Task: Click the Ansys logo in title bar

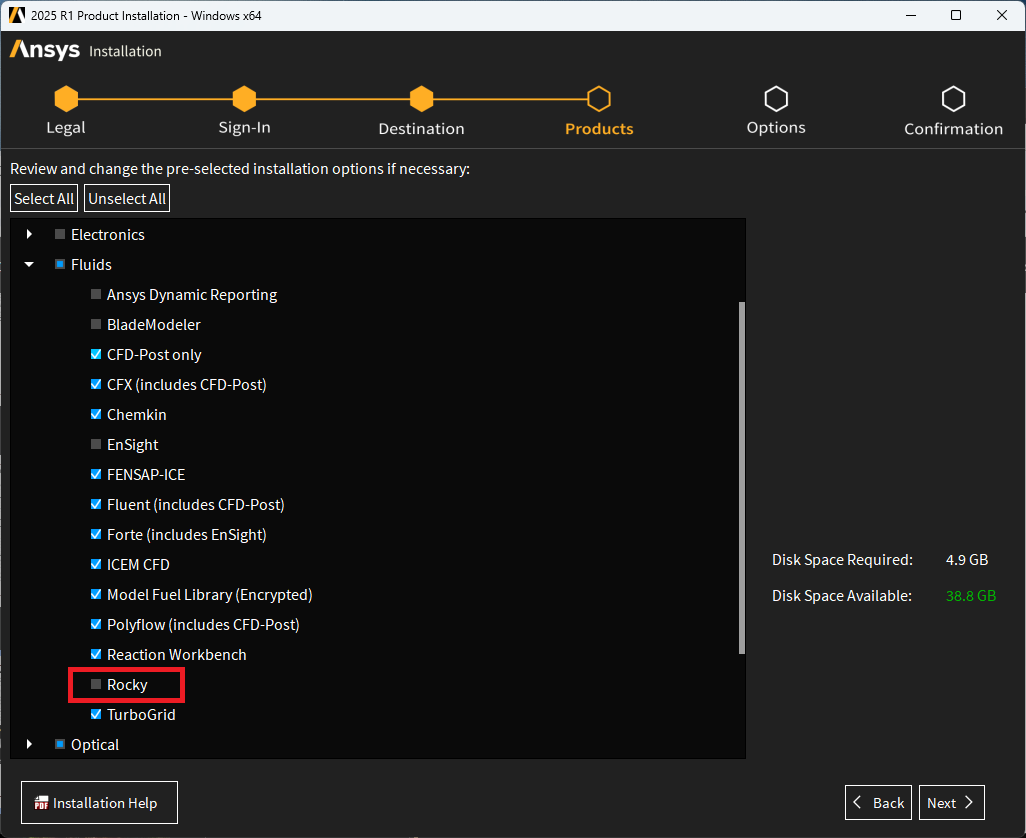Action: click(x=16, y=15)
